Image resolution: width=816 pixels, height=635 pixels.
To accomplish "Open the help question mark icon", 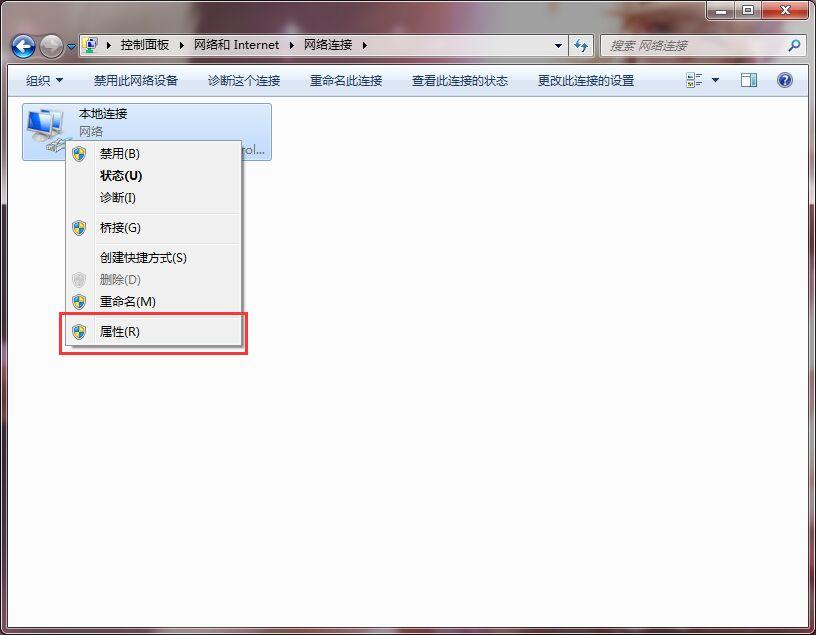I will pyautogui.click(x=785, y=80).
